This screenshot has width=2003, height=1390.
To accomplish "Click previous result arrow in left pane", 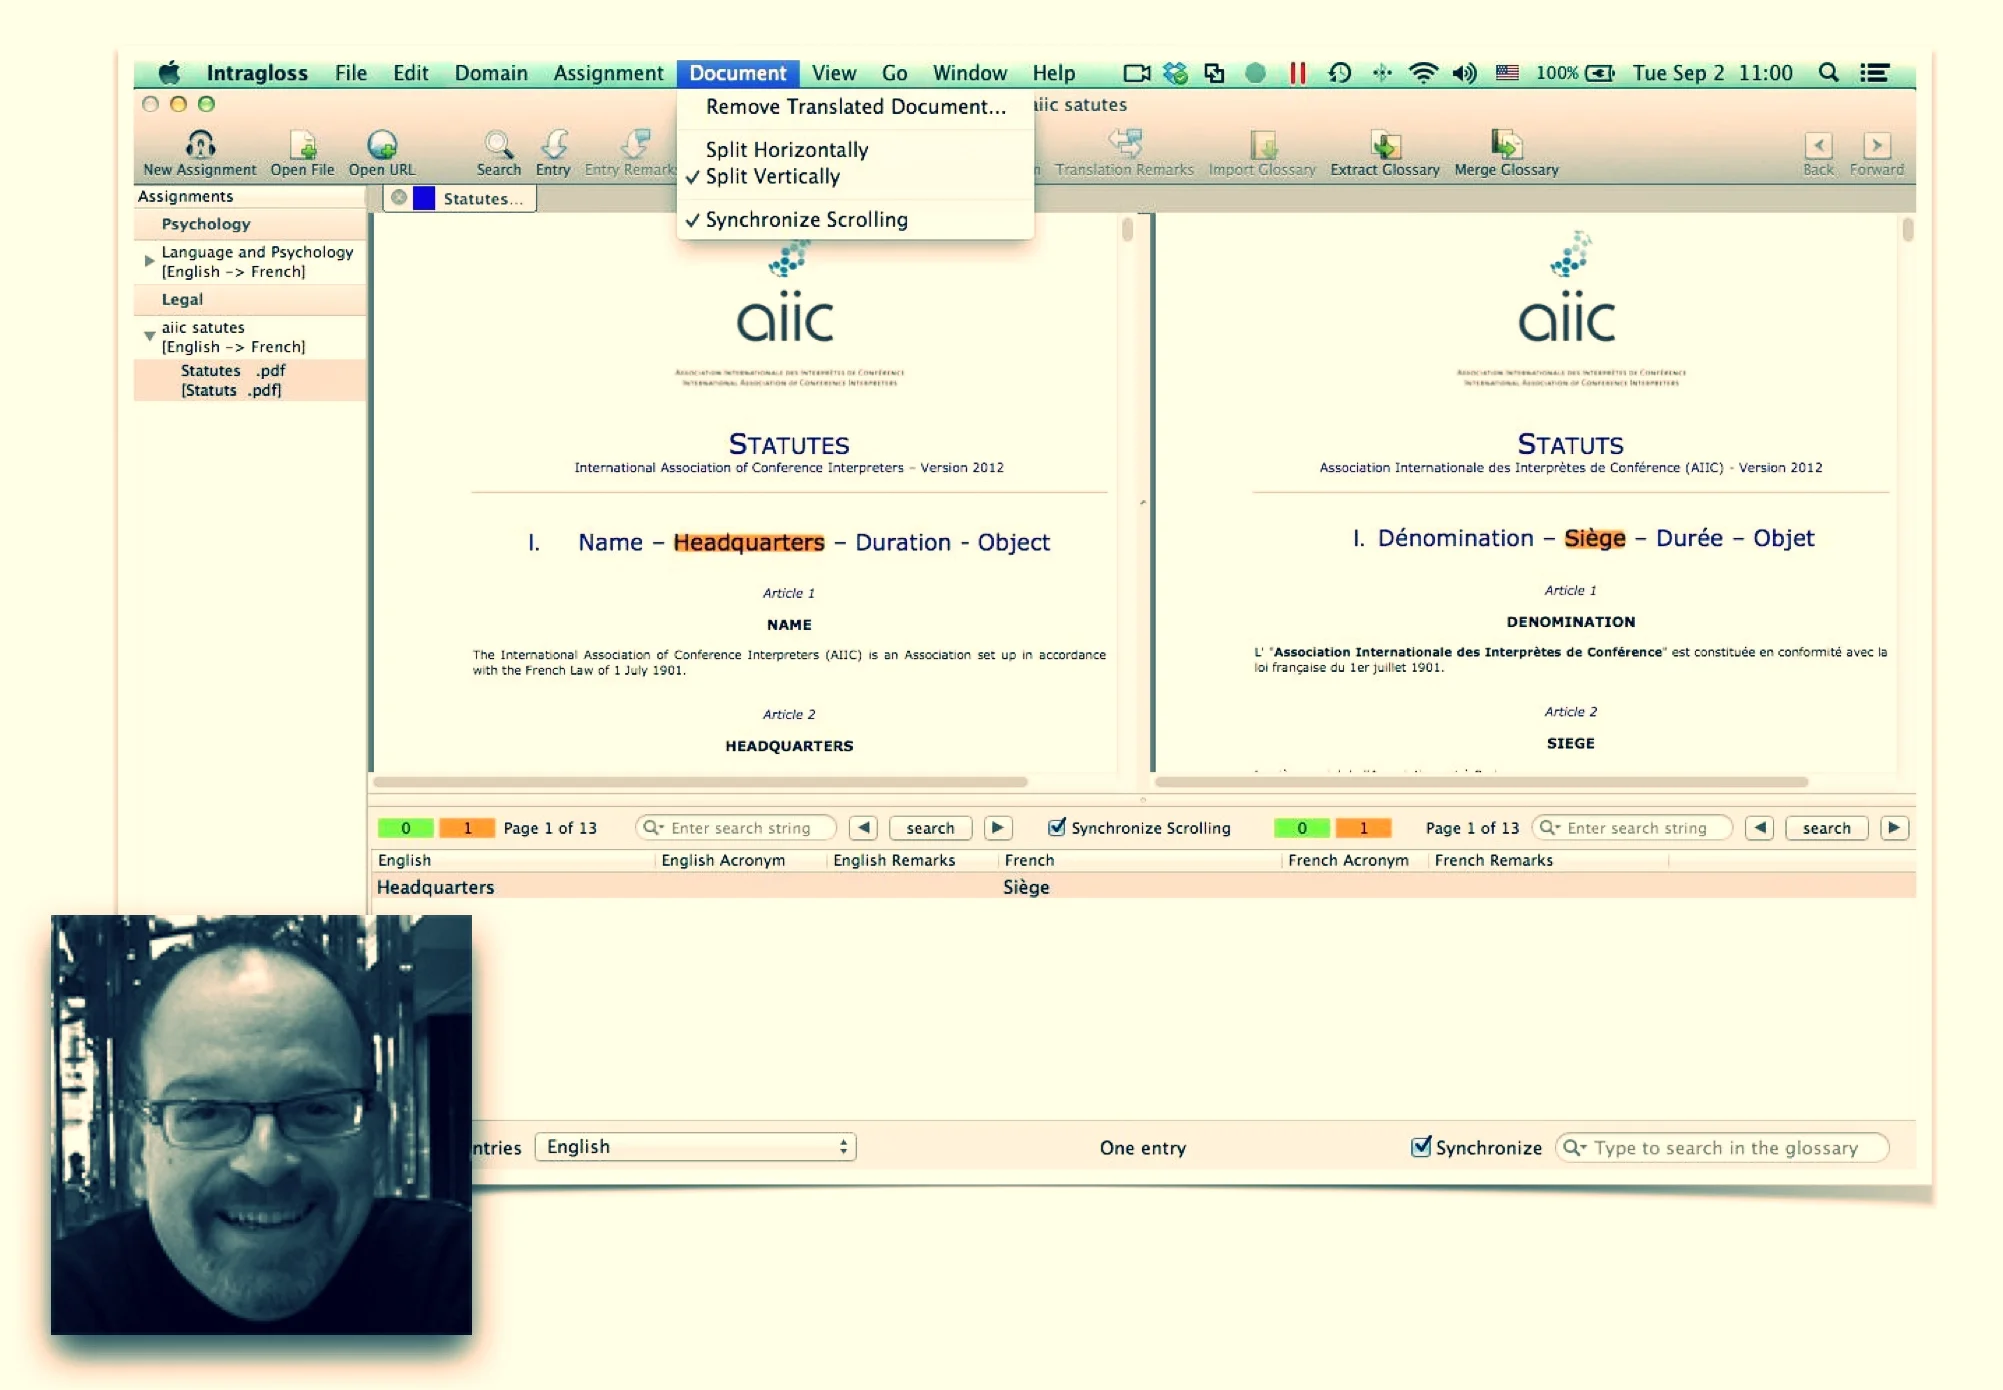I will [x=863, y=828].
